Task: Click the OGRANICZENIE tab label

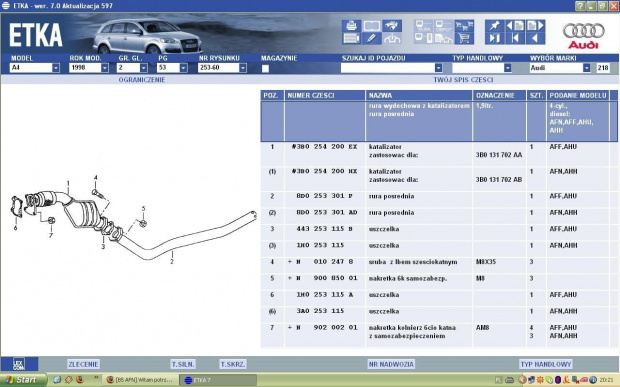Action: 142,80
